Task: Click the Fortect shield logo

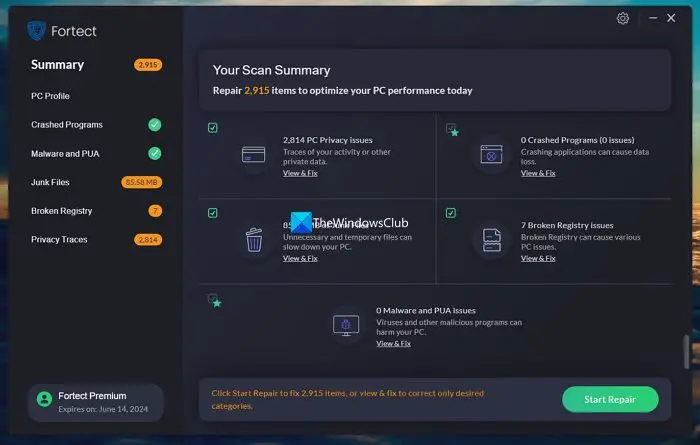Action: 36,31
